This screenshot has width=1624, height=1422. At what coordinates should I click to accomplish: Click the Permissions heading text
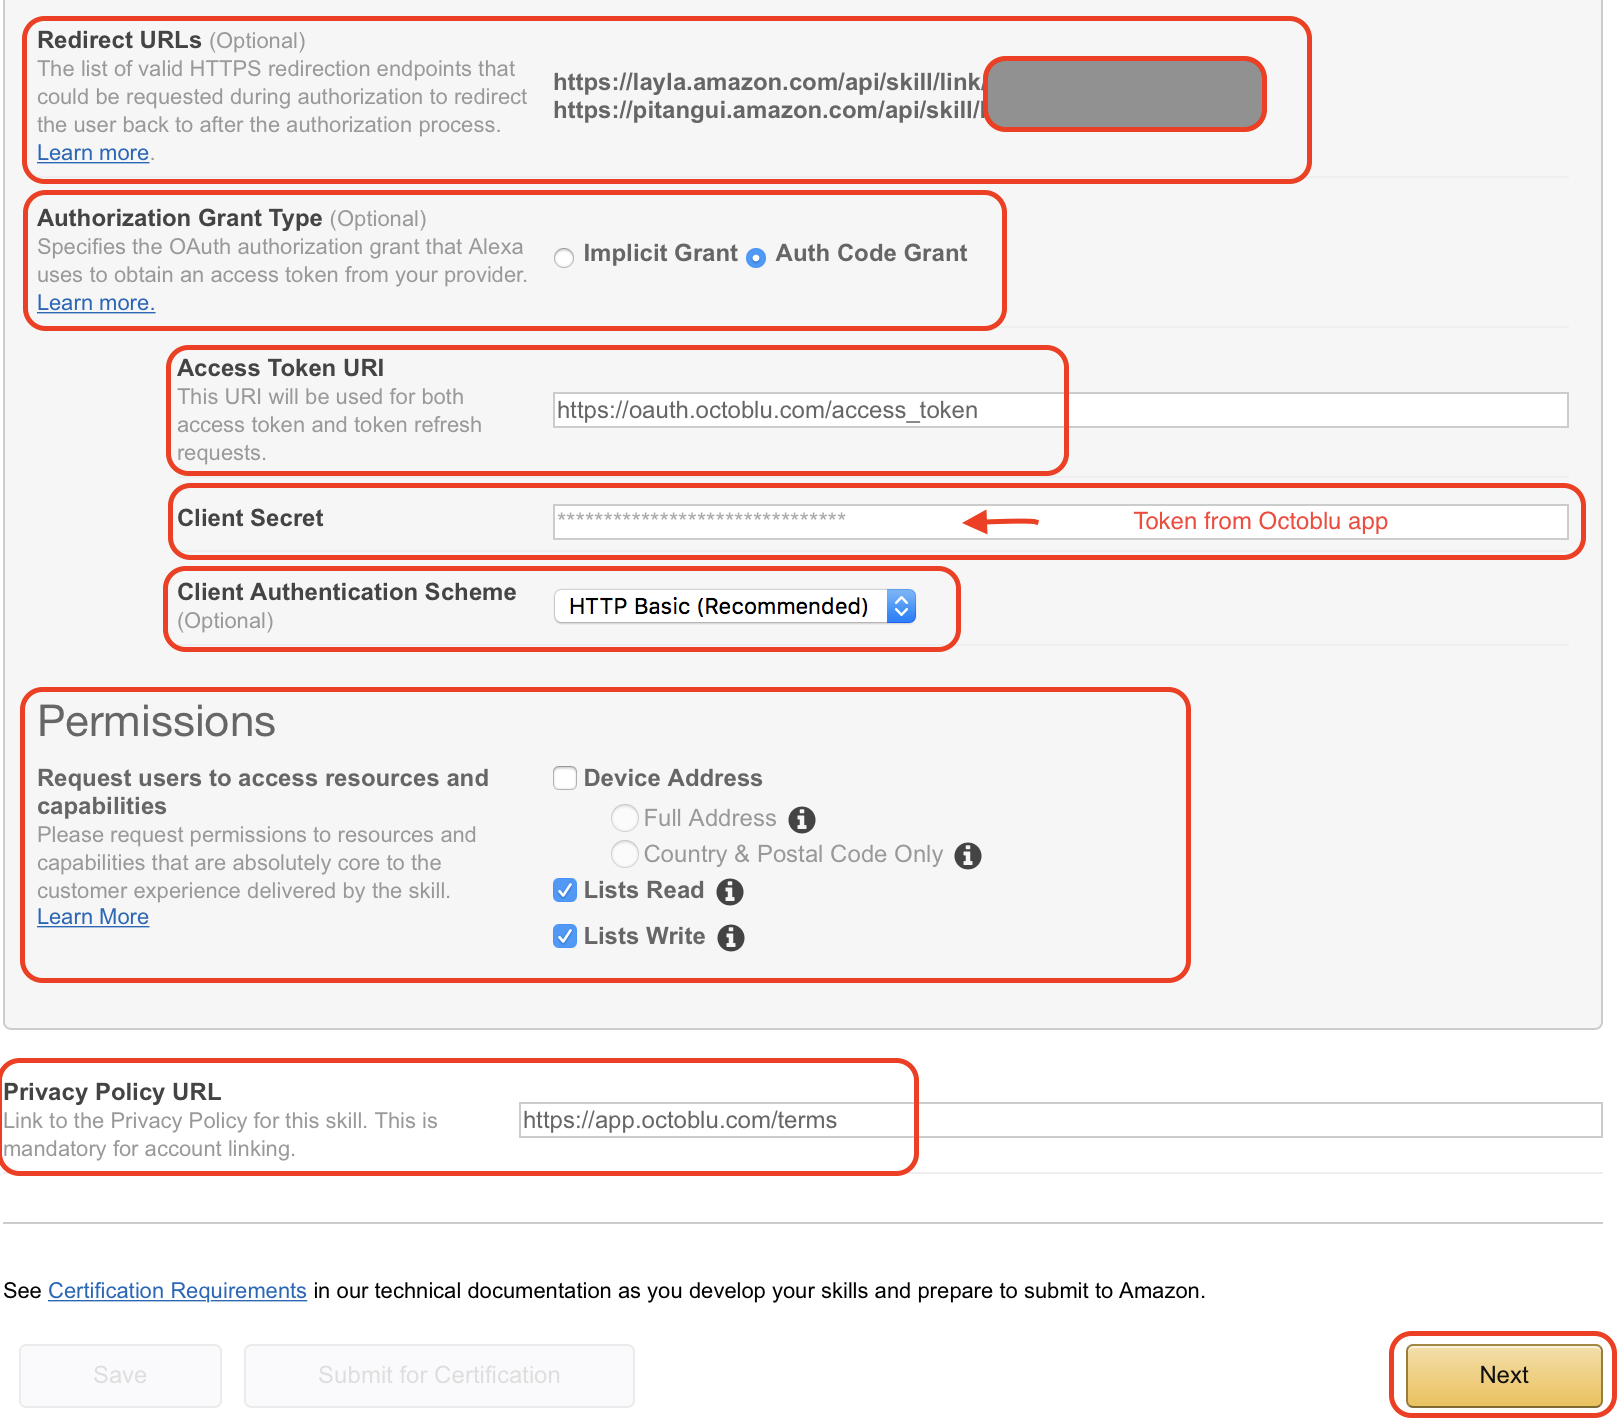point(156,722)
